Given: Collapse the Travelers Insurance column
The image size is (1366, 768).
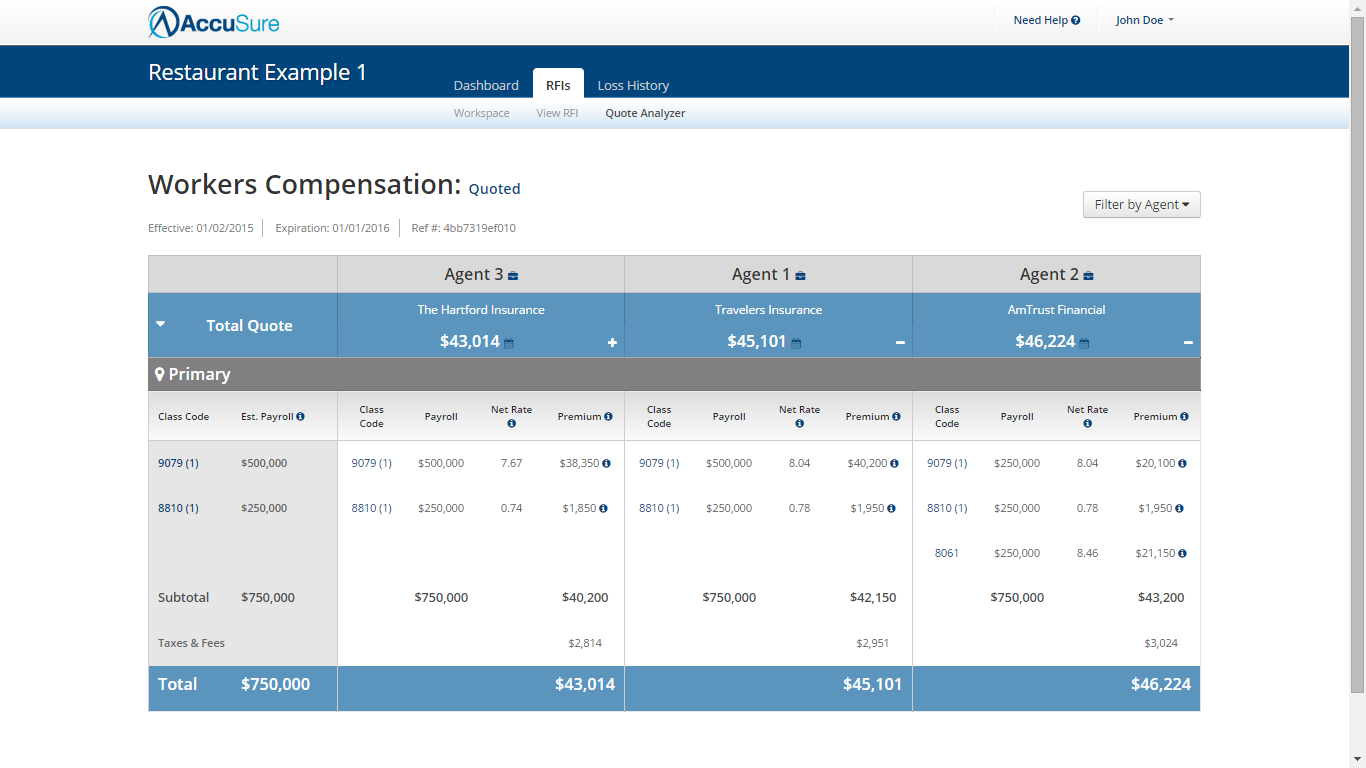Looking at the screenshot, I should pyautogui.click(x=900, y=343).
